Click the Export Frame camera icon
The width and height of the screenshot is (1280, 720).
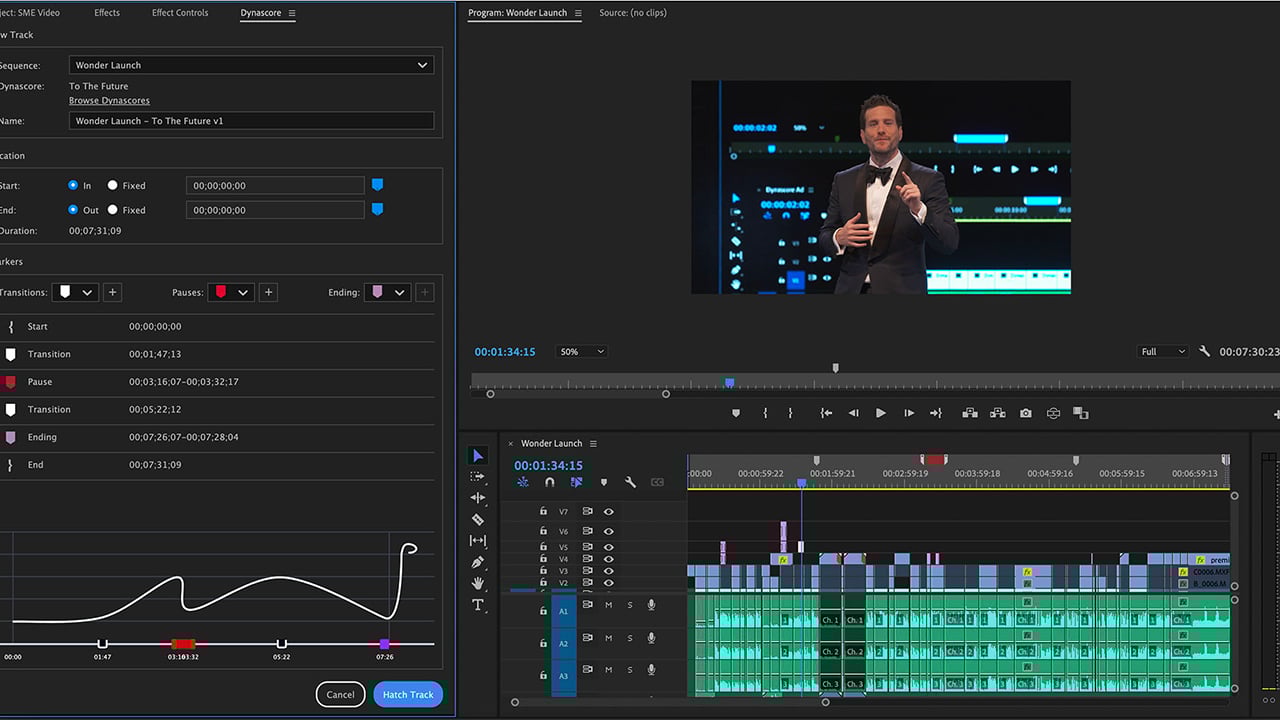1025,413
